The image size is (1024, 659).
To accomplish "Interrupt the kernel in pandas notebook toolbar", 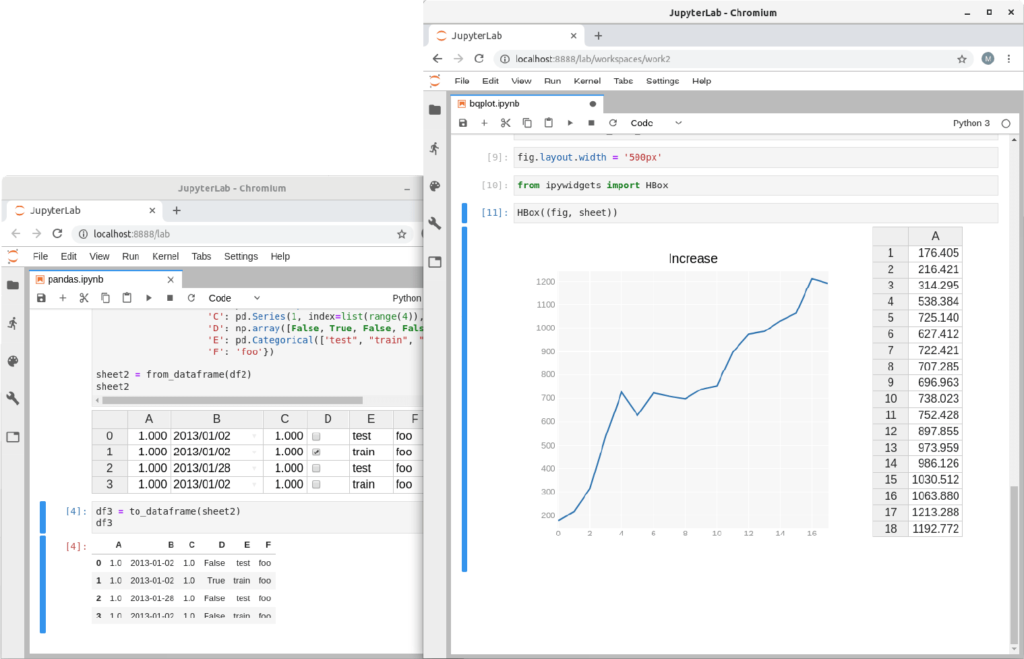I will click(x=170, y=298).
